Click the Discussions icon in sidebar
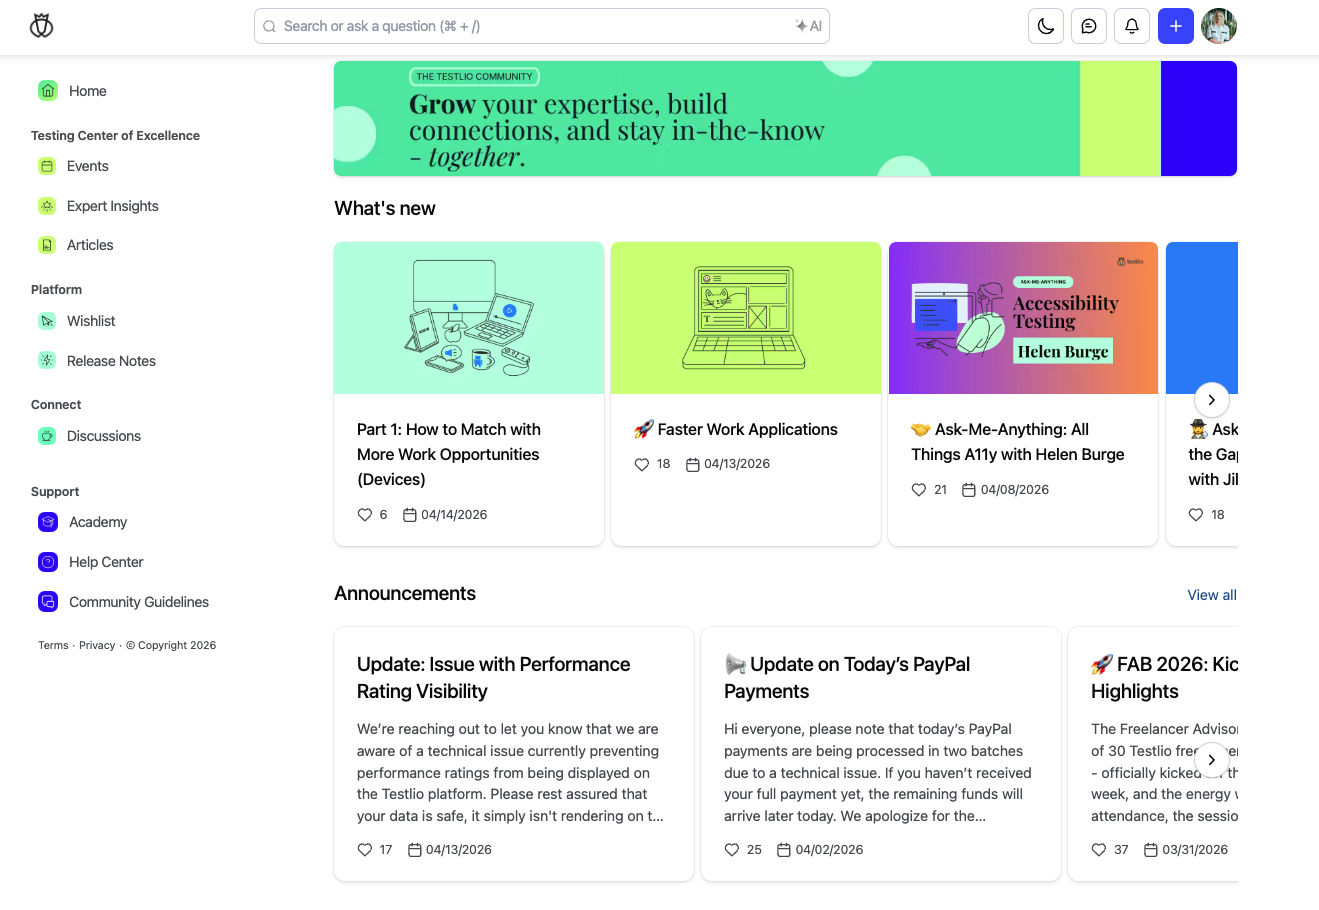Screen dimensions: 1319x910 click(x=47, y=436)
